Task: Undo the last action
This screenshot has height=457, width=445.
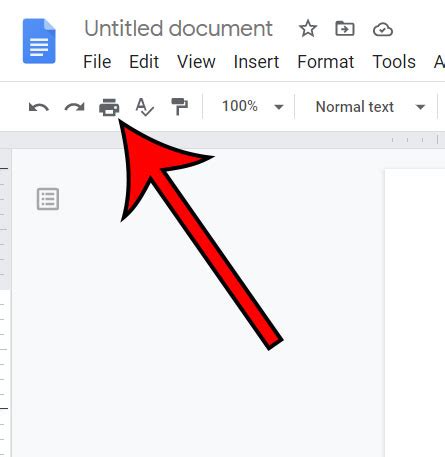Action: [x=39, y=107]
